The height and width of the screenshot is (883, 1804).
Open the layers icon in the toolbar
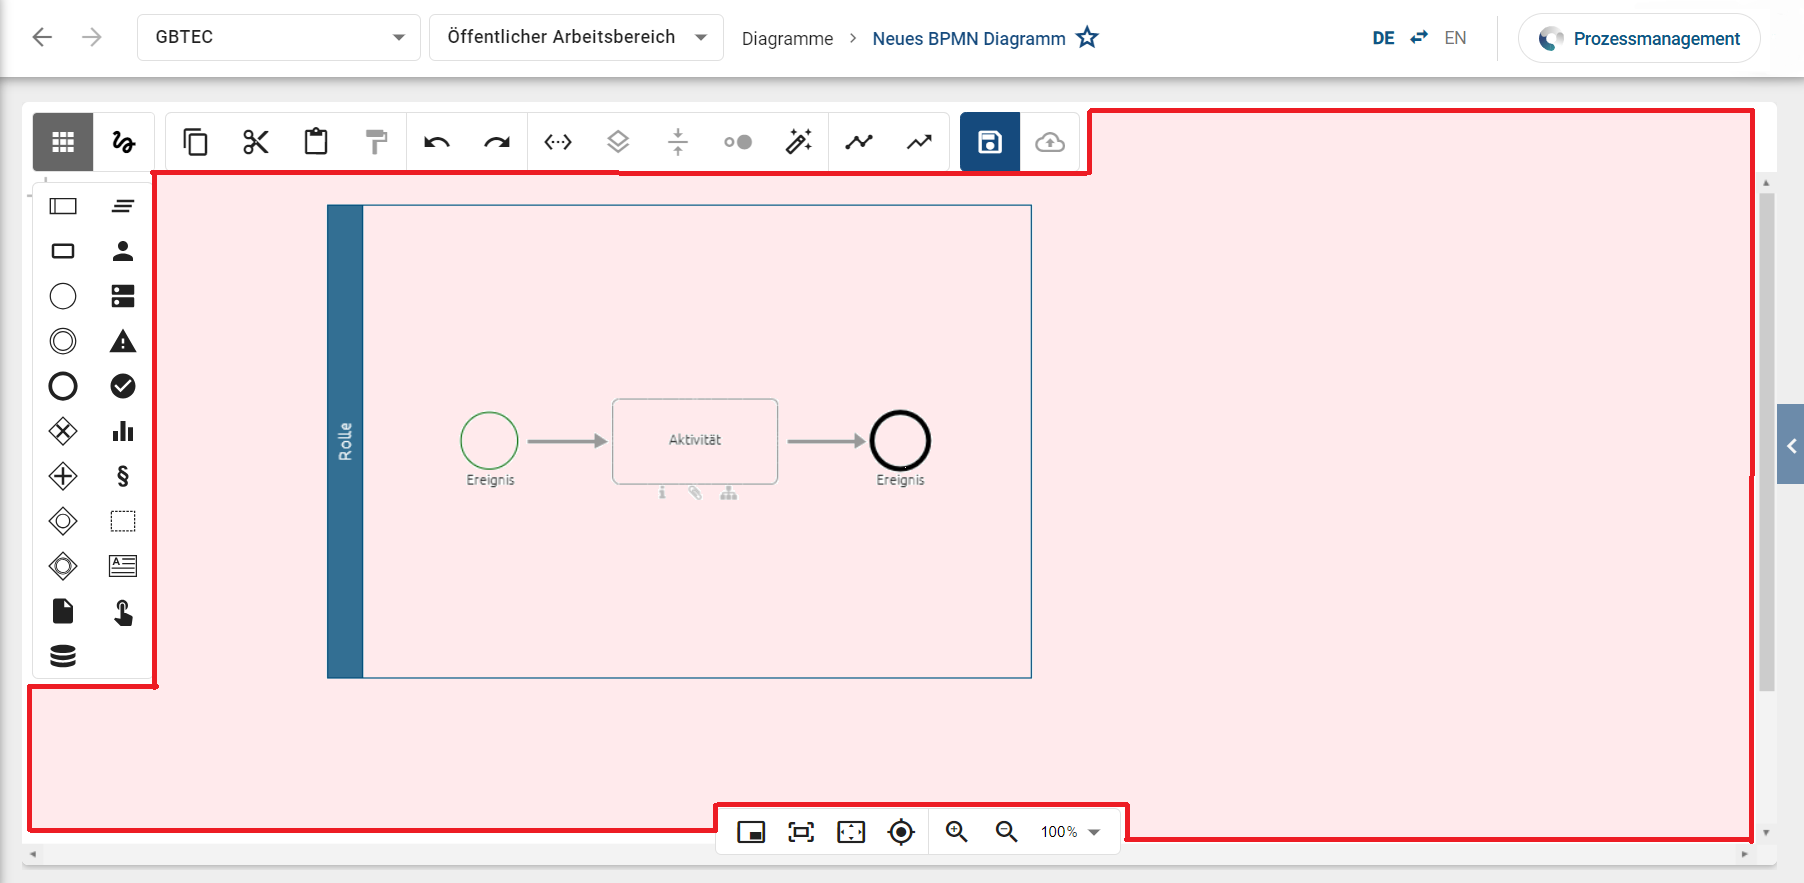[x=618, y=142]
